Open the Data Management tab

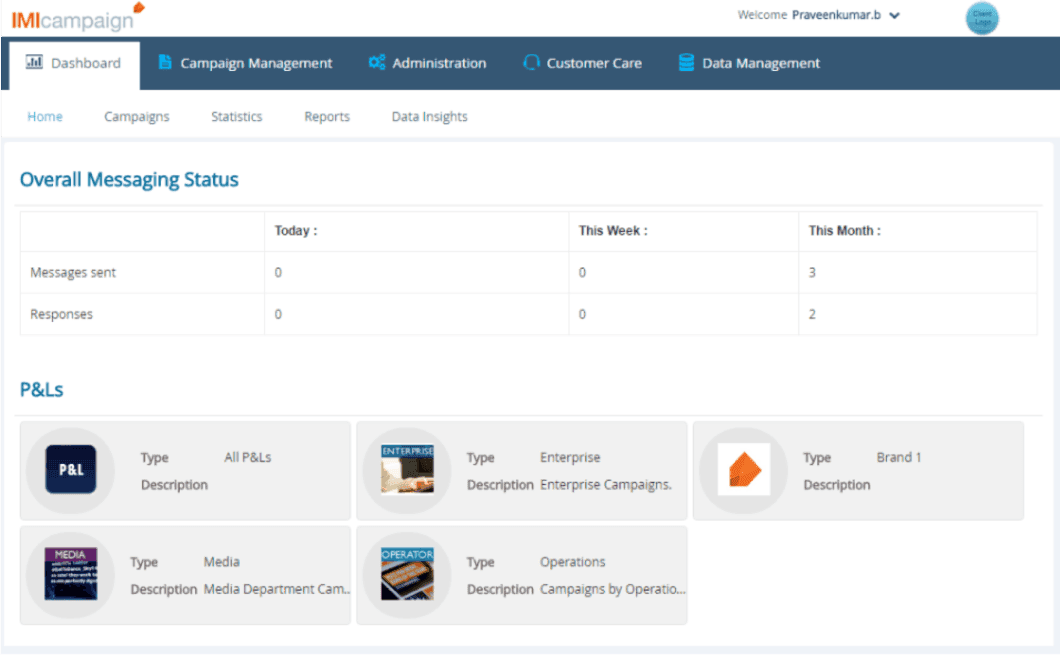[x=749, y=63]
